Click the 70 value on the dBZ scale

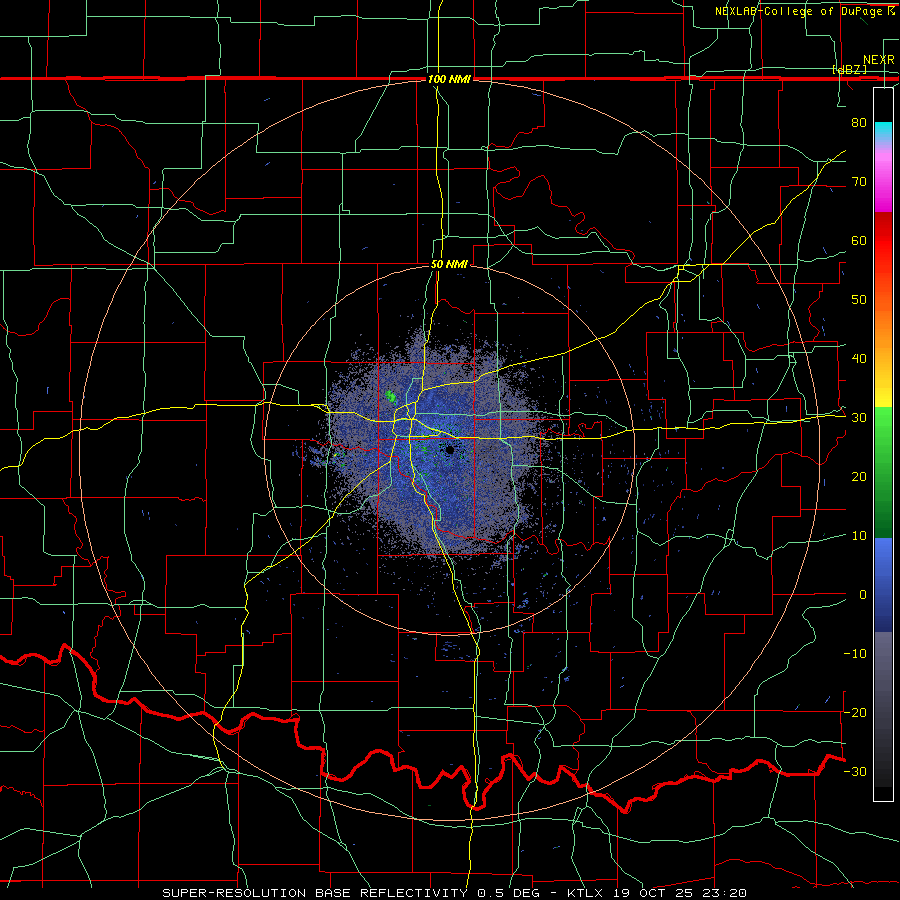[859, 182]
